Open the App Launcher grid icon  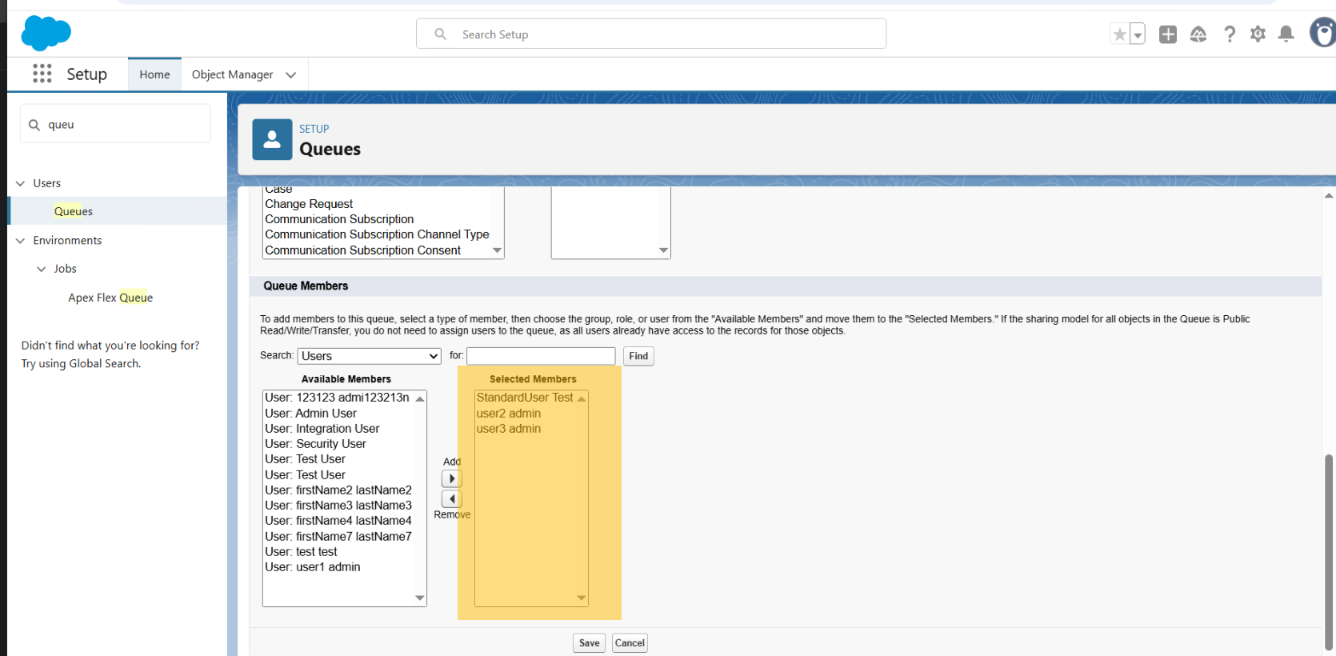click(x=42, y=74)
